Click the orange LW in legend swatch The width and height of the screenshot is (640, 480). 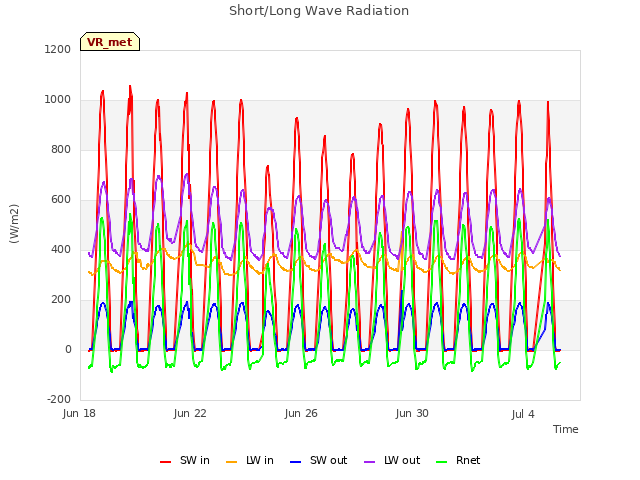(x=231, y=462)
